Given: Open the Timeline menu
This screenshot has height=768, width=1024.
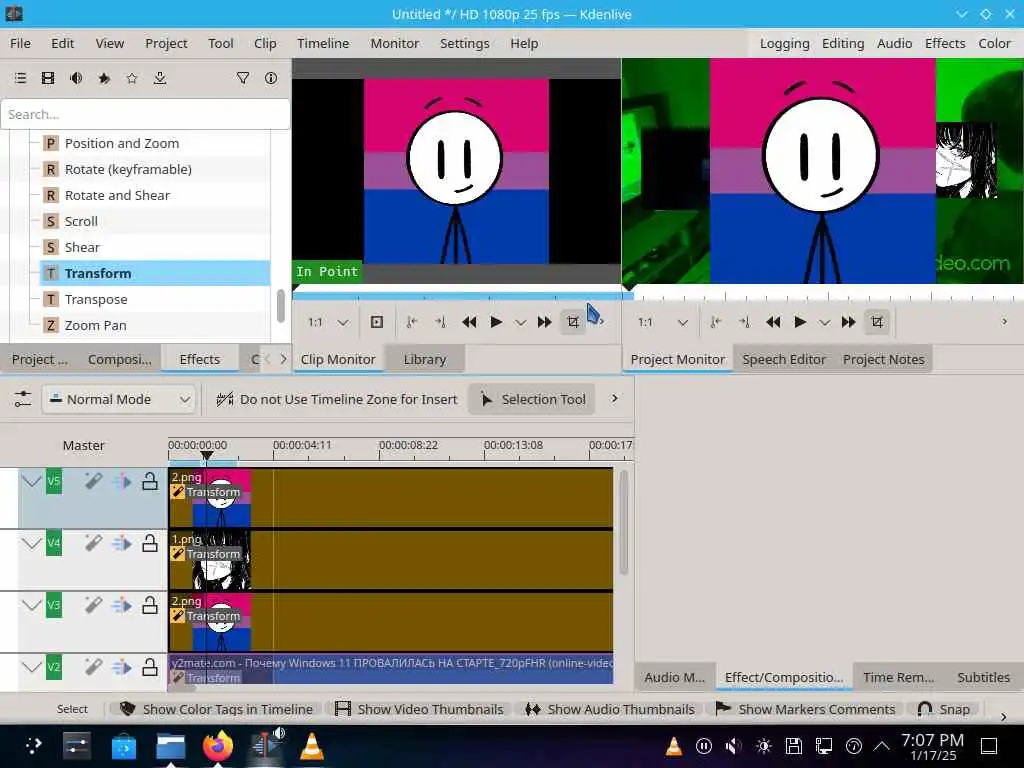Looking at the screenshot, I should pyautogui.click(x=323, y=43).
